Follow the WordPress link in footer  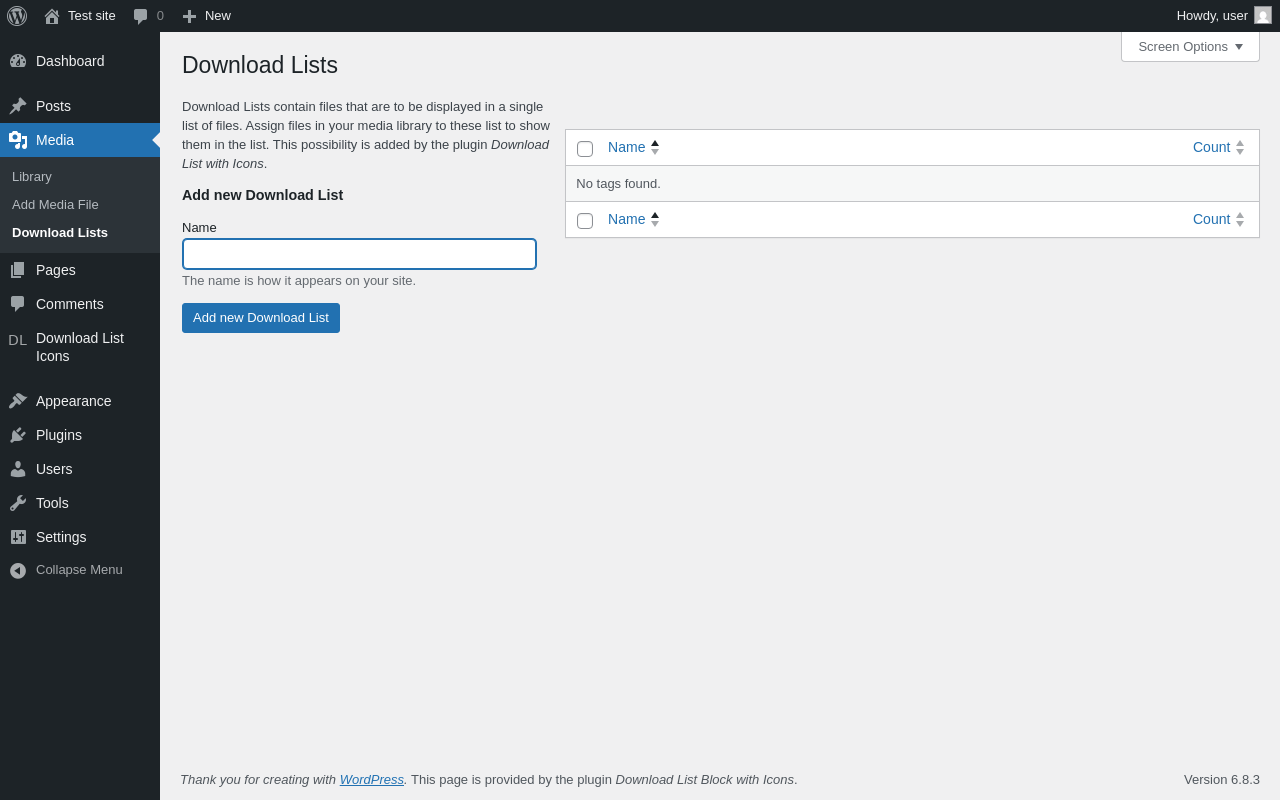click(x=371, y=779)
